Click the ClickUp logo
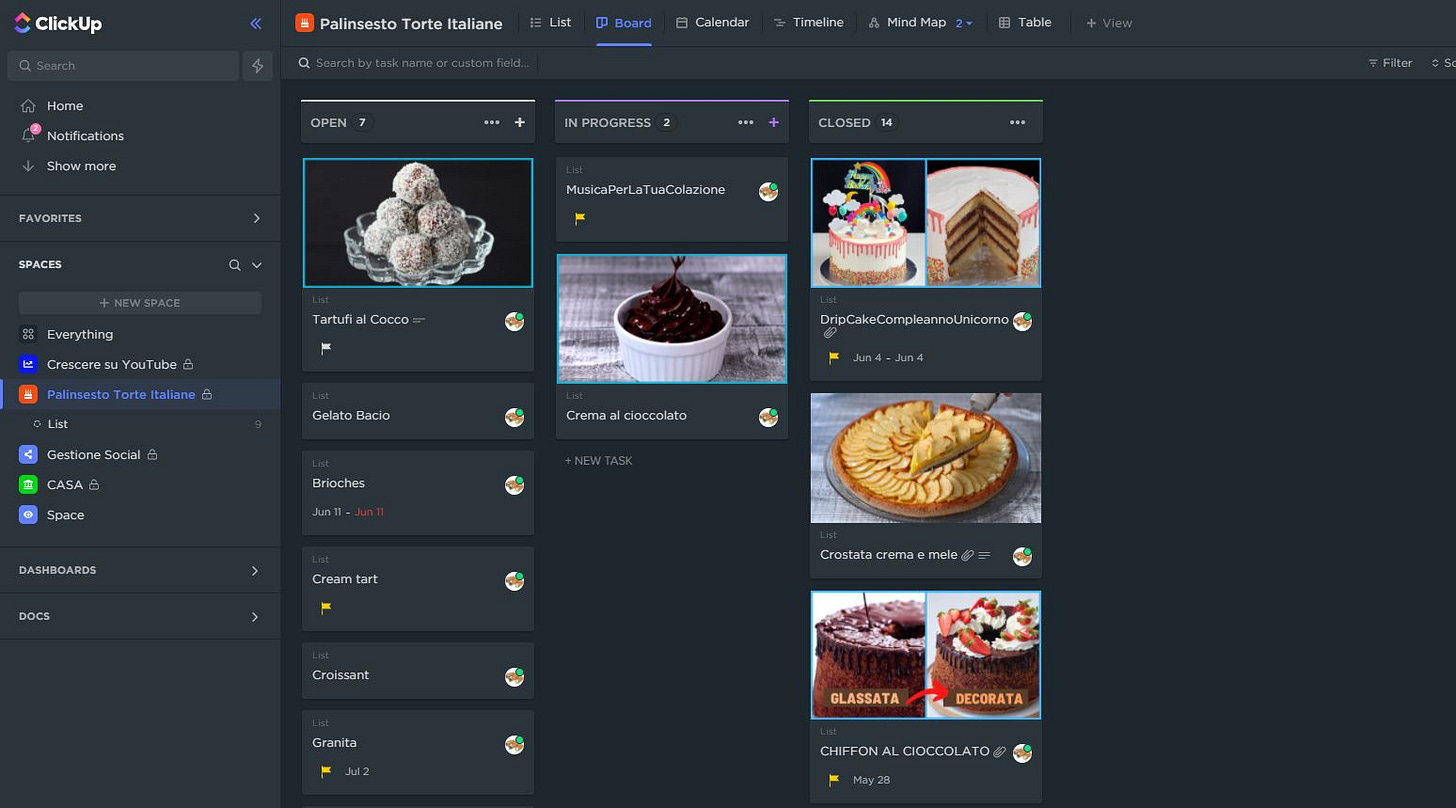The image size is (1456, 808). coord(60,23)
